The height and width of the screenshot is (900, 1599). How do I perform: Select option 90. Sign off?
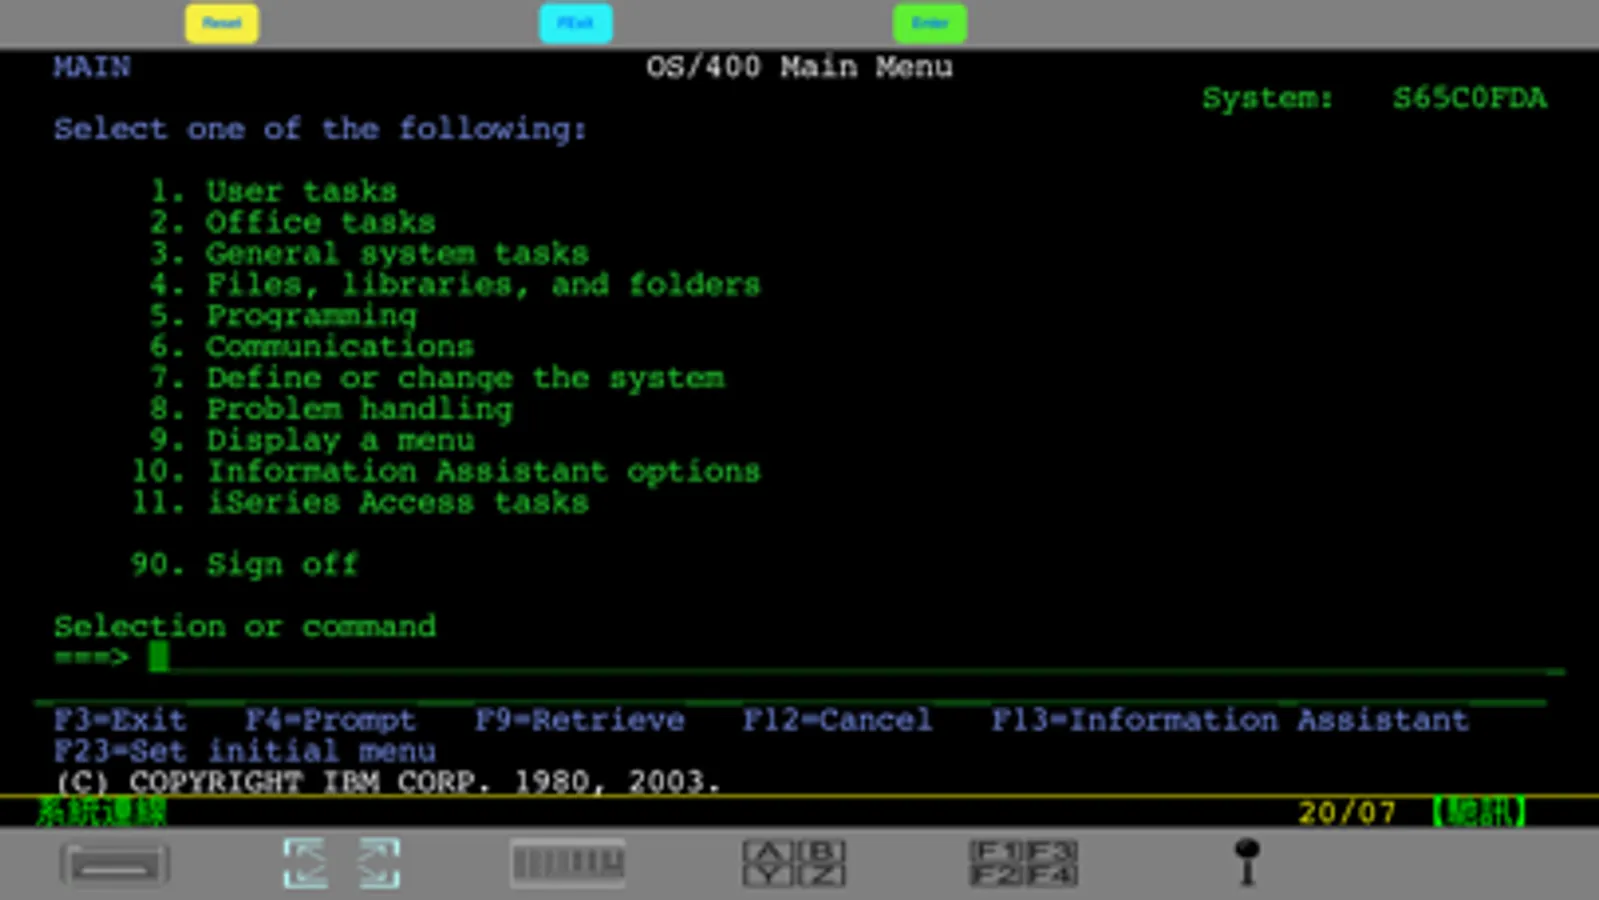pyautogui.click(x=244, y=565)
